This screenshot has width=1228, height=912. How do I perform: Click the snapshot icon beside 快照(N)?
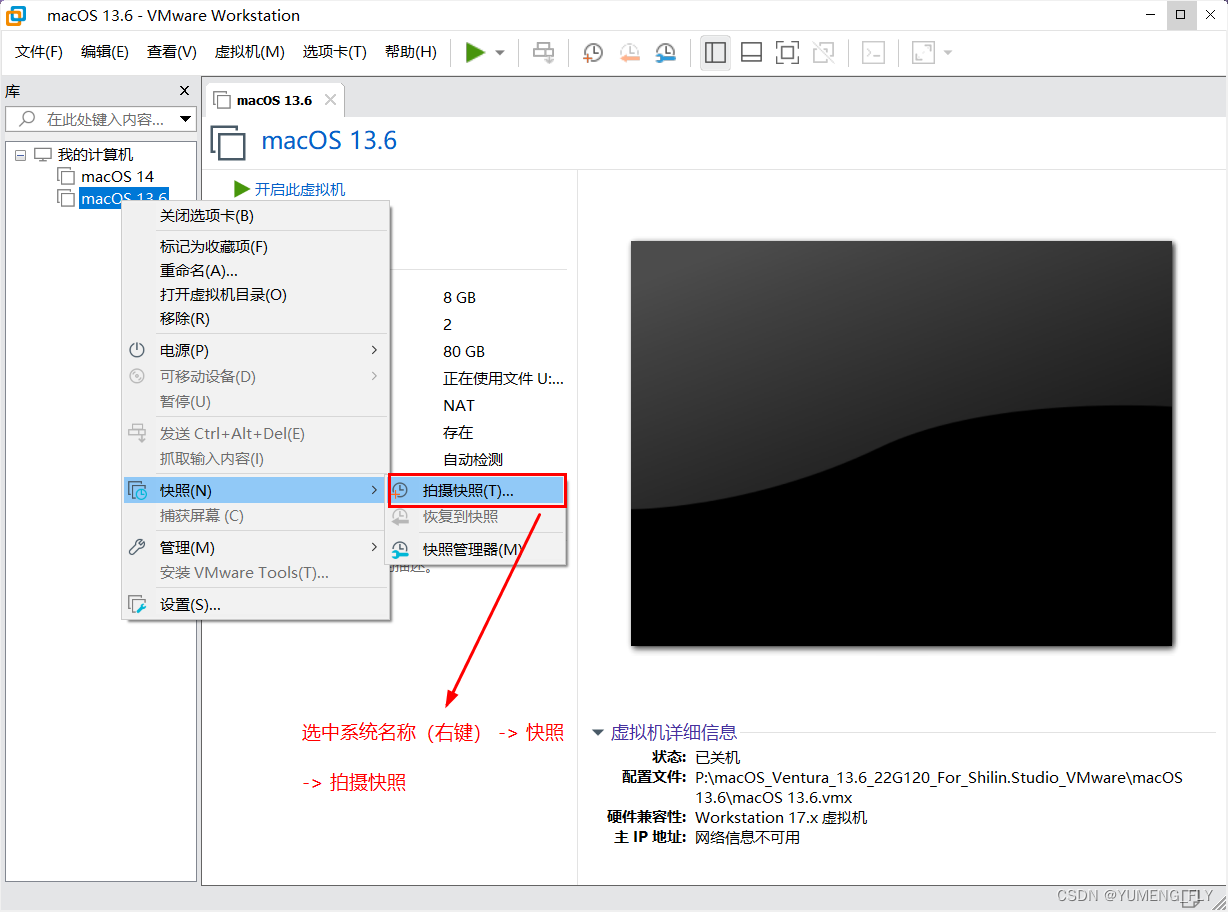tap(138, 490)
